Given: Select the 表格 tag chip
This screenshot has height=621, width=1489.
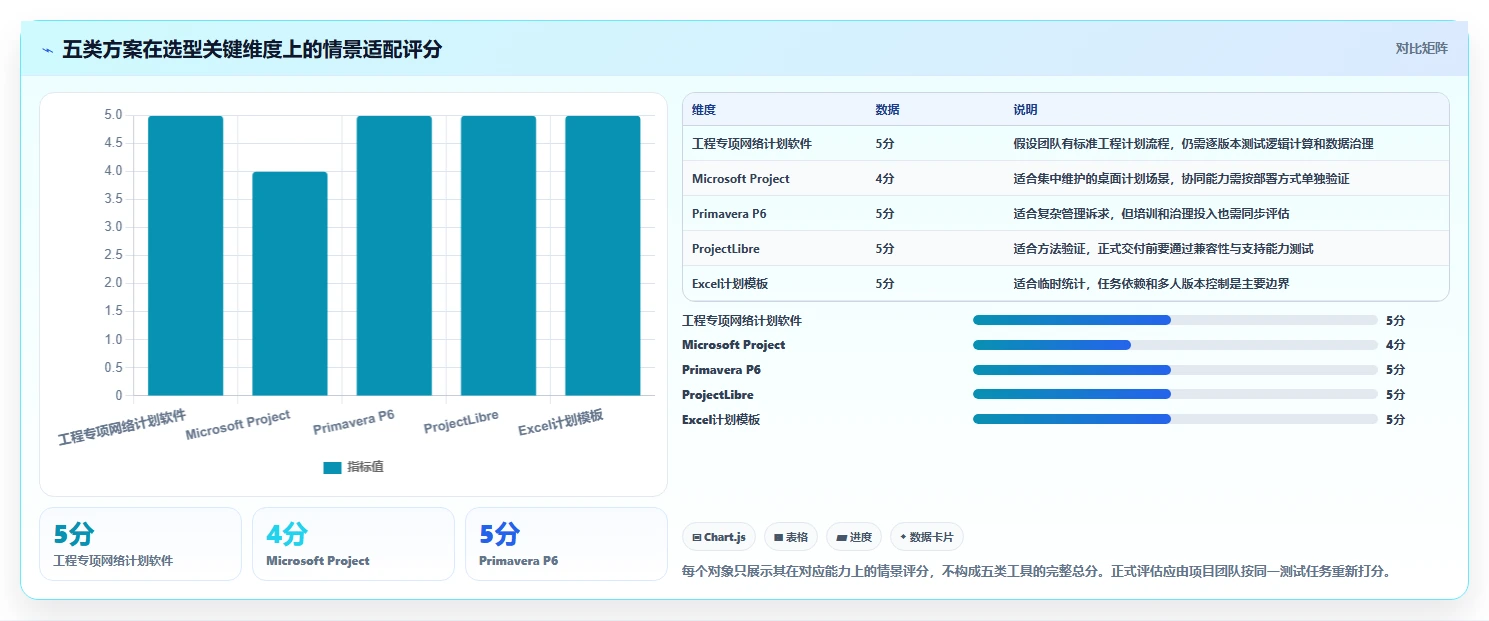Looking at the screenshot, I should [791, 537].
